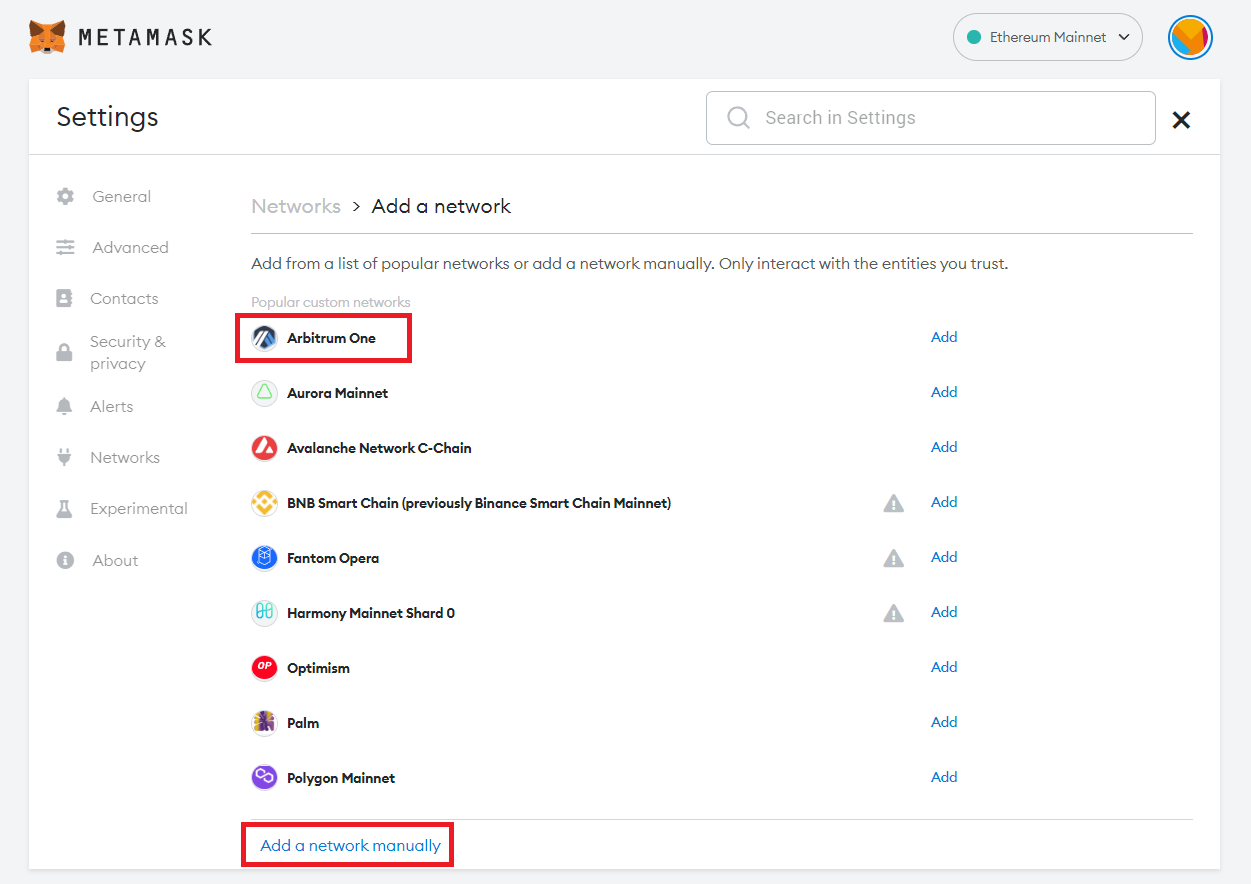
Task: Click the BNB Smart Chain logo
Action: click(264, 503)
